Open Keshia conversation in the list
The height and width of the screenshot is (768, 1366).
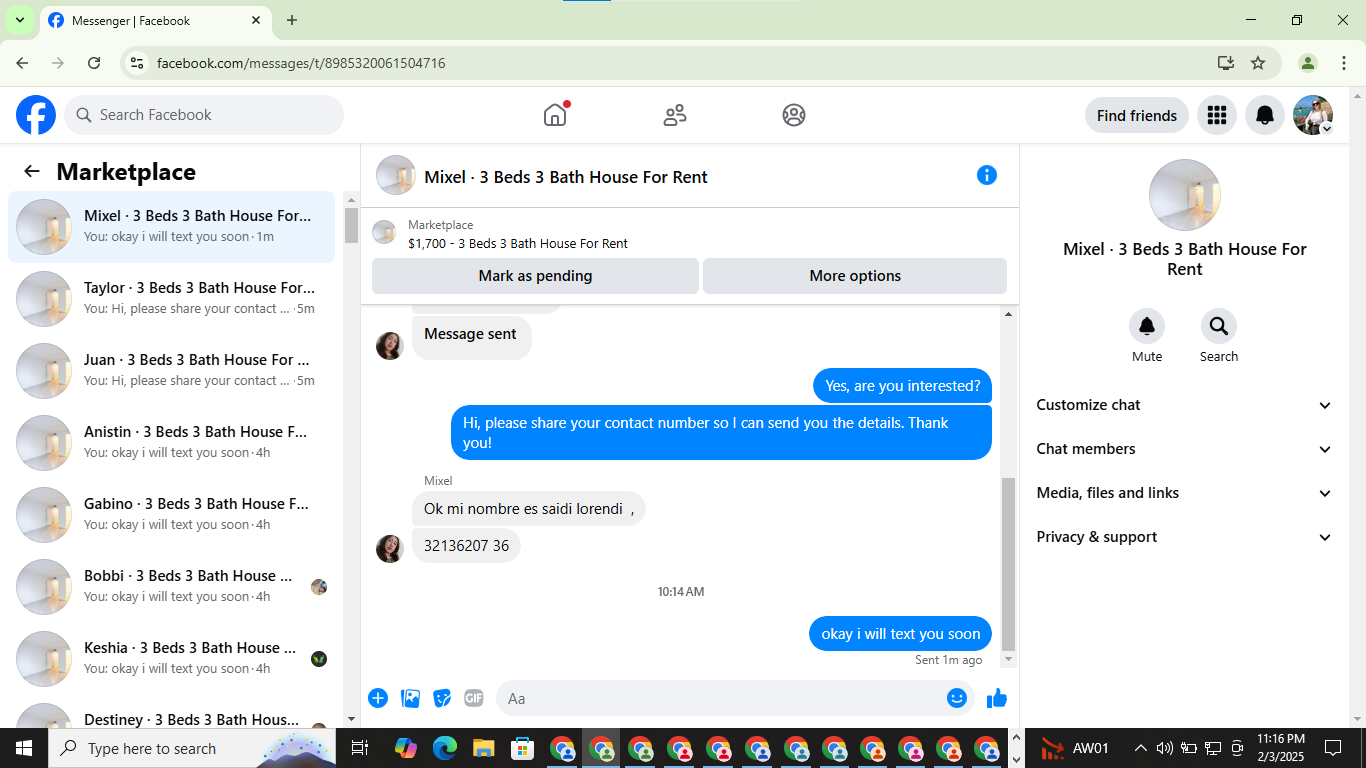172,658
